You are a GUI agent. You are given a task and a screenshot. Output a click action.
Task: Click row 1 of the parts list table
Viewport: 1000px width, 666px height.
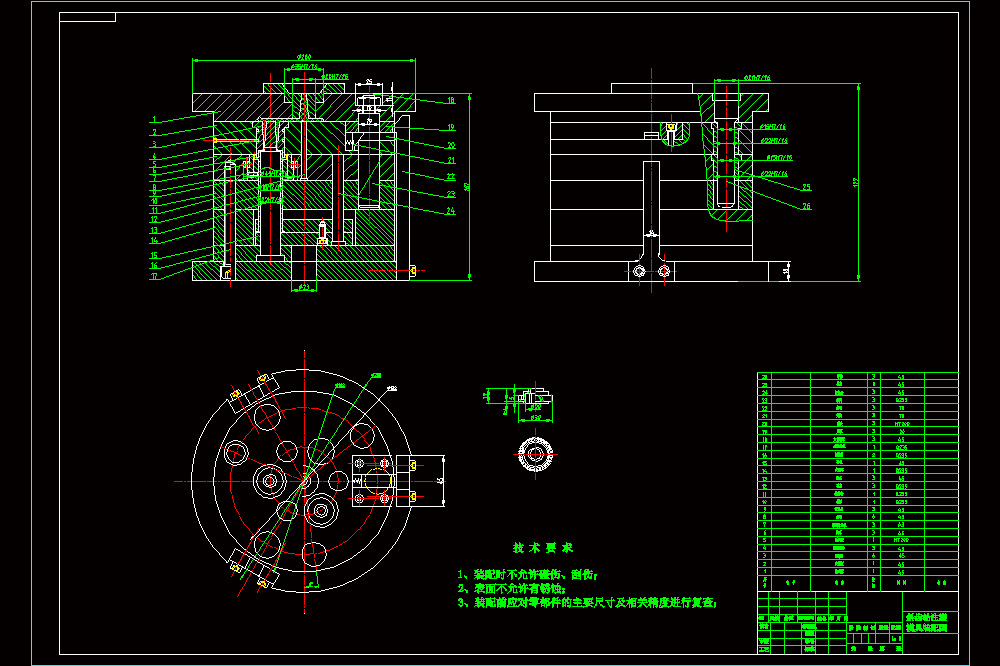(x=857, y=572)
